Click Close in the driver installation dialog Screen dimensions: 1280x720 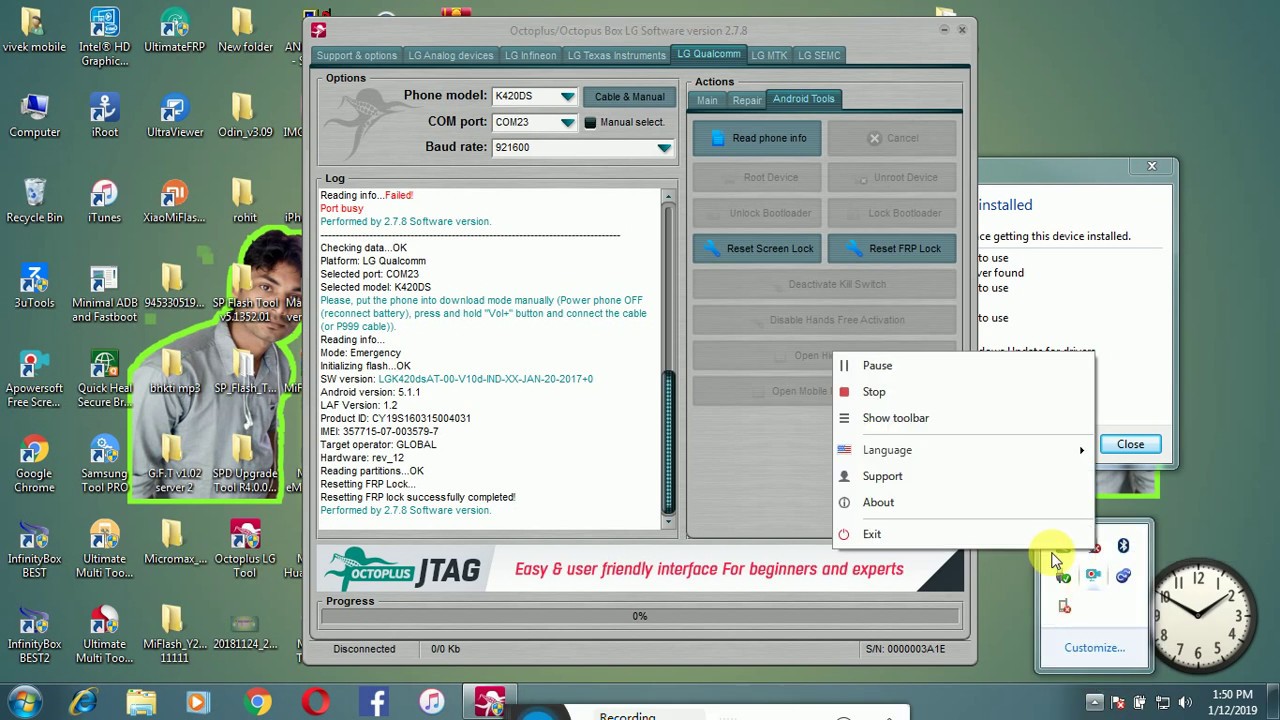pyautogui.click(x=1130, y=444)
